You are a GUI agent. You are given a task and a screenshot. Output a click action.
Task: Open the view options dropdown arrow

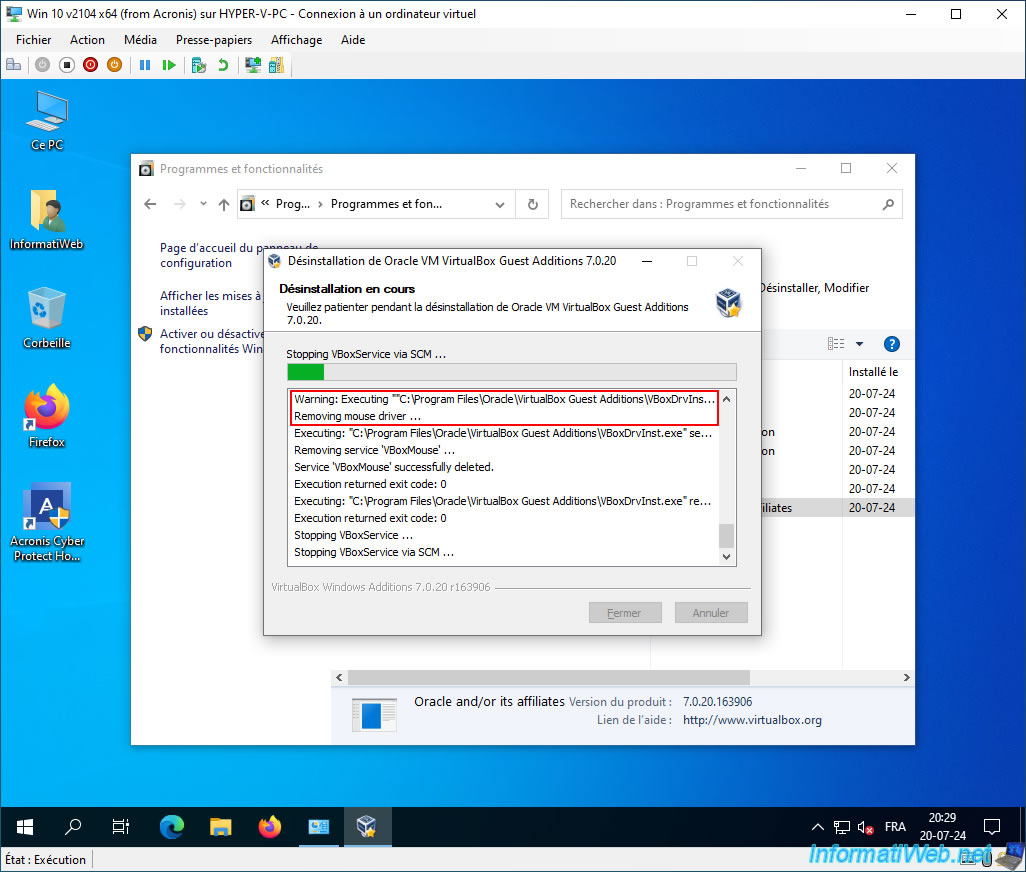click(x=859, y=343)
